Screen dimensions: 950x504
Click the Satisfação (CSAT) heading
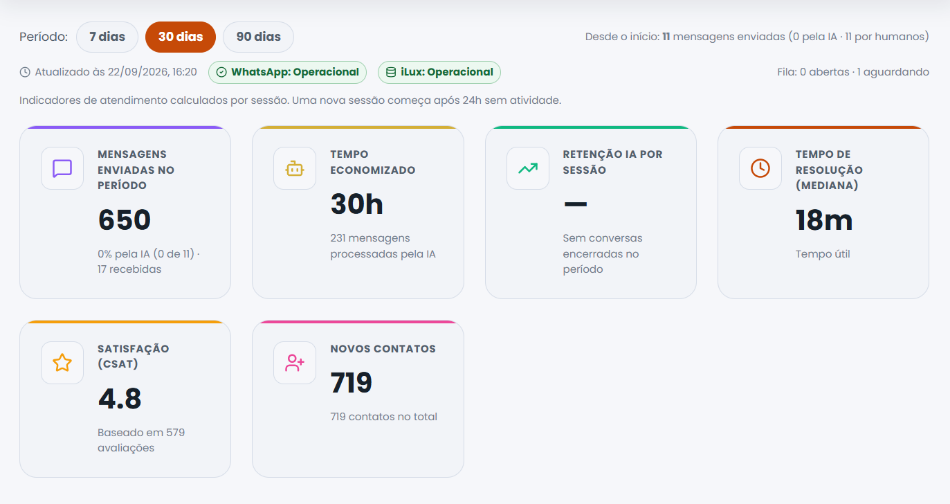point(133,356)
